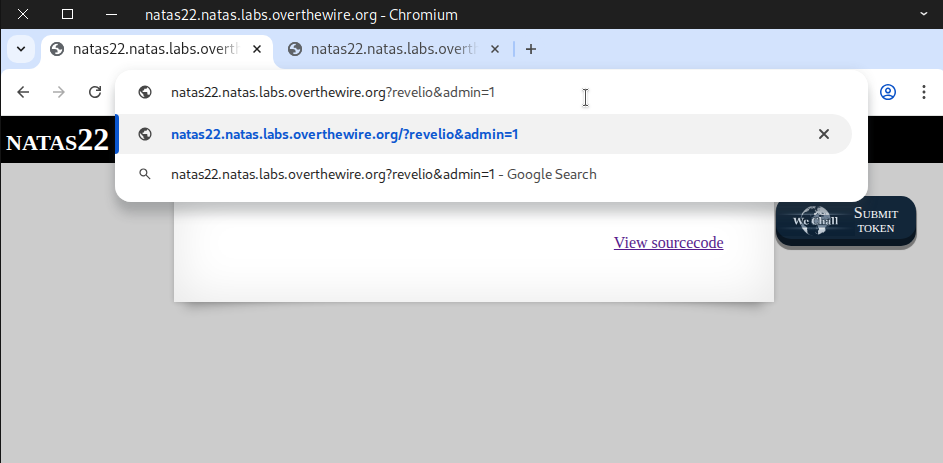Open the Chromium profile icon
Viewport: 943px width, 463px height.
click(888, 92)
